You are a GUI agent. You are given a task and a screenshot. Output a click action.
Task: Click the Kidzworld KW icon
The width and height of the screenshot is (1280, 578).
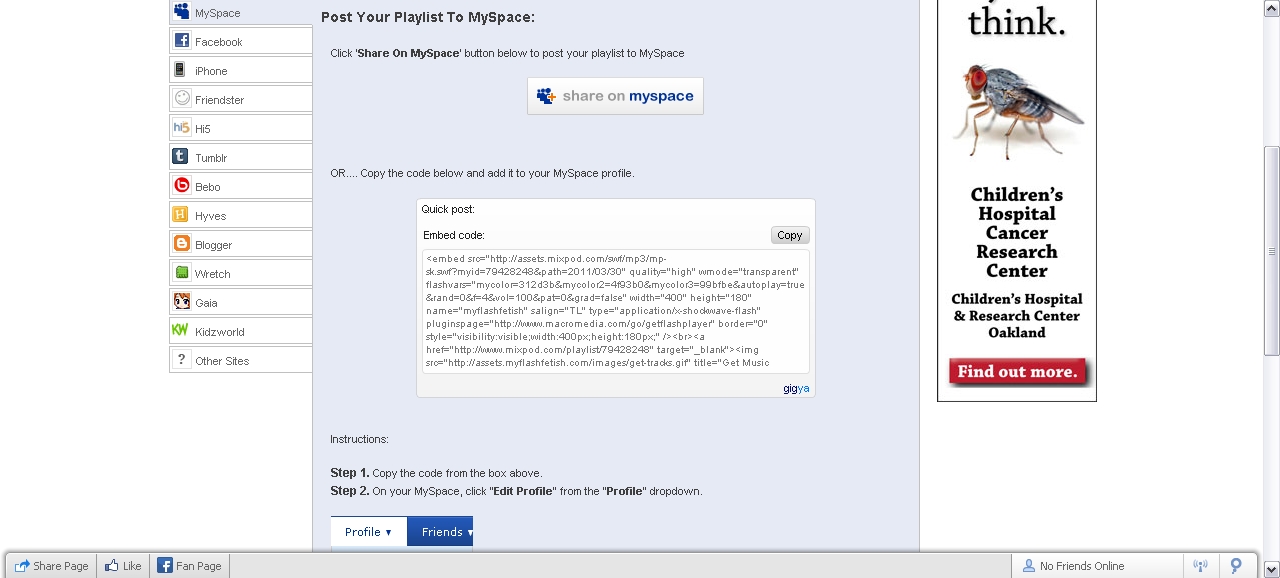[181, 331]
